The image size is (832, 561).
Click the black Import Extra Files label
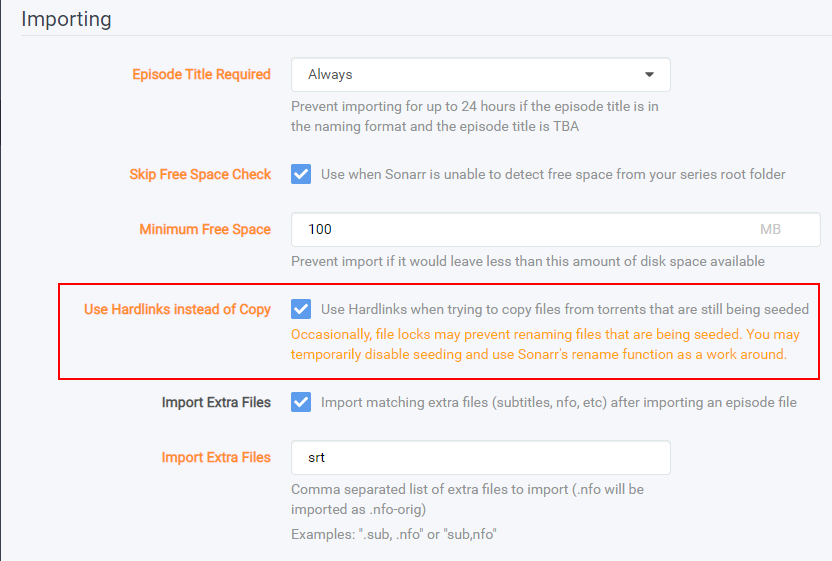click(x=216, y=402)
